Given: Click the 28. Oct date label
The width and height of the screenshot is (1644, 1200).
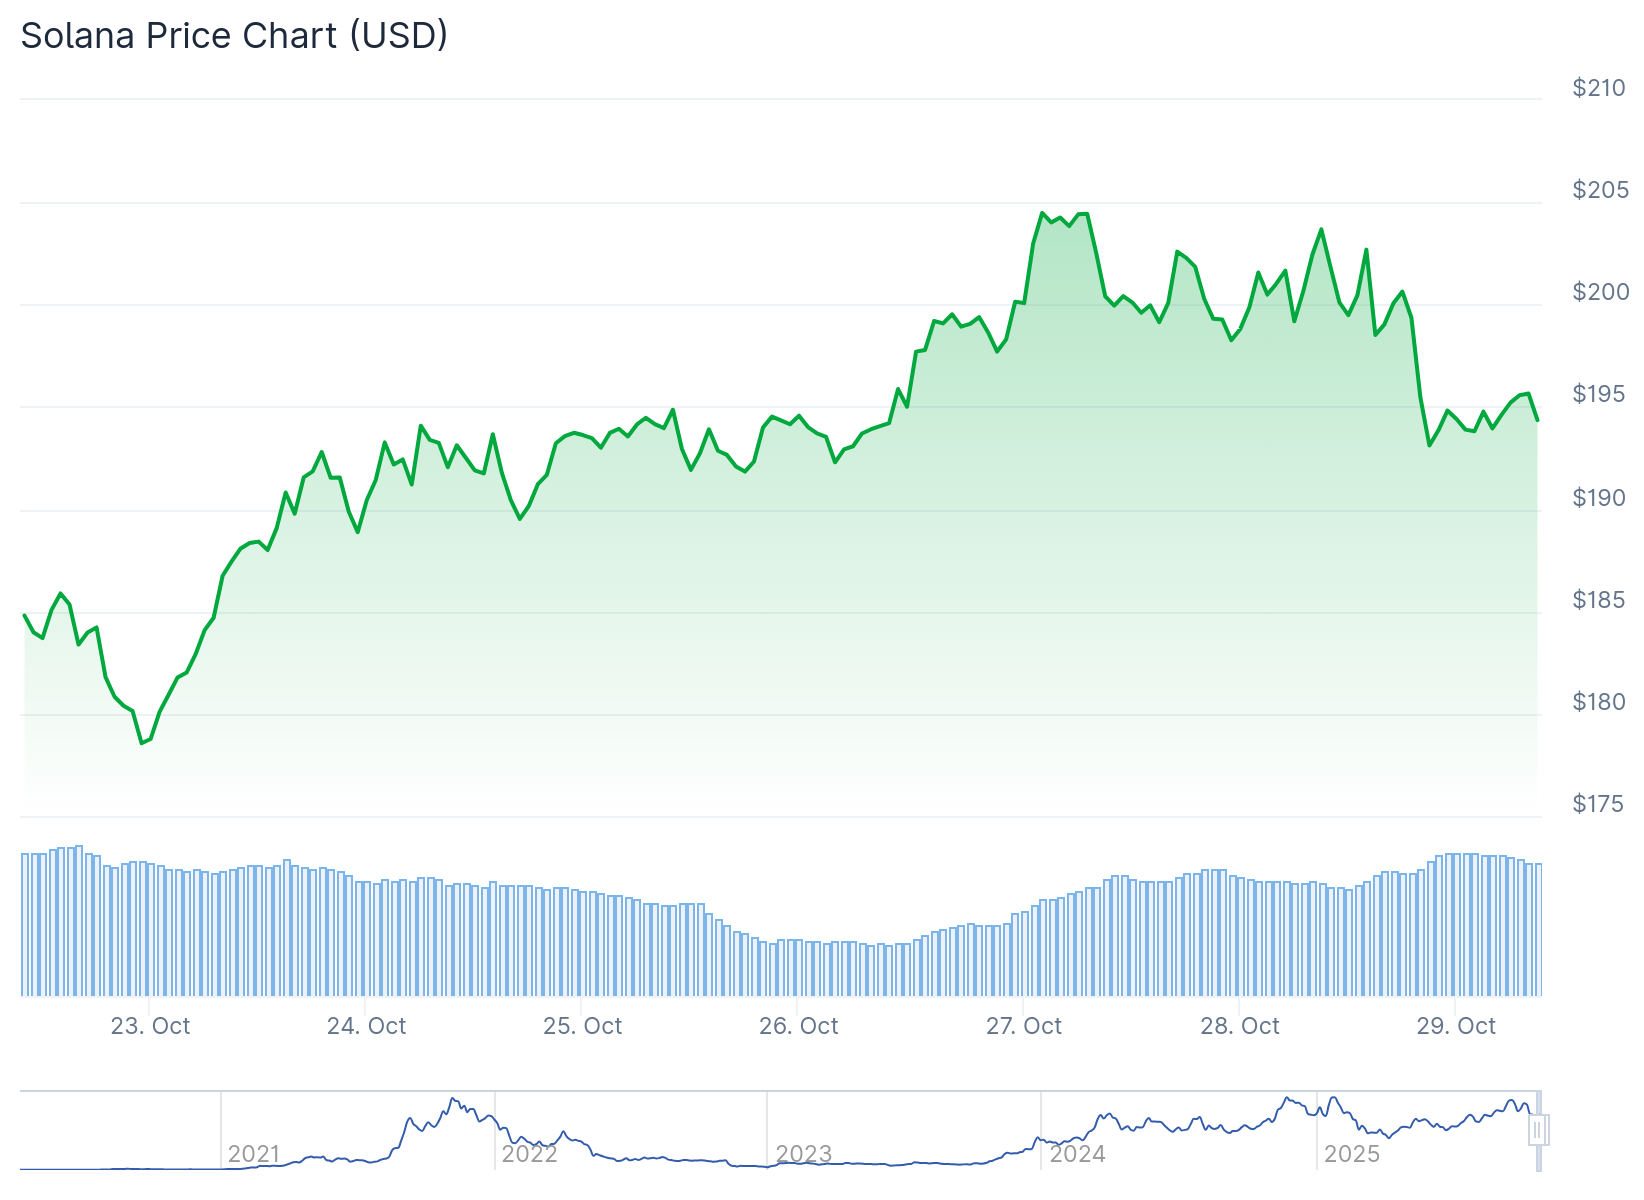Looking at the screenshot, I should click(1239, 1026).
